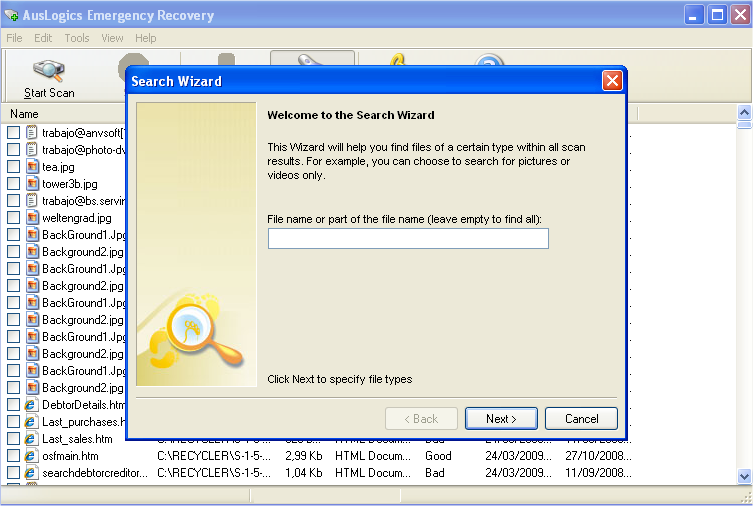This screenshot has width=753, height=506.
Task: Open the Tools menu
Action: click(77, 38)
